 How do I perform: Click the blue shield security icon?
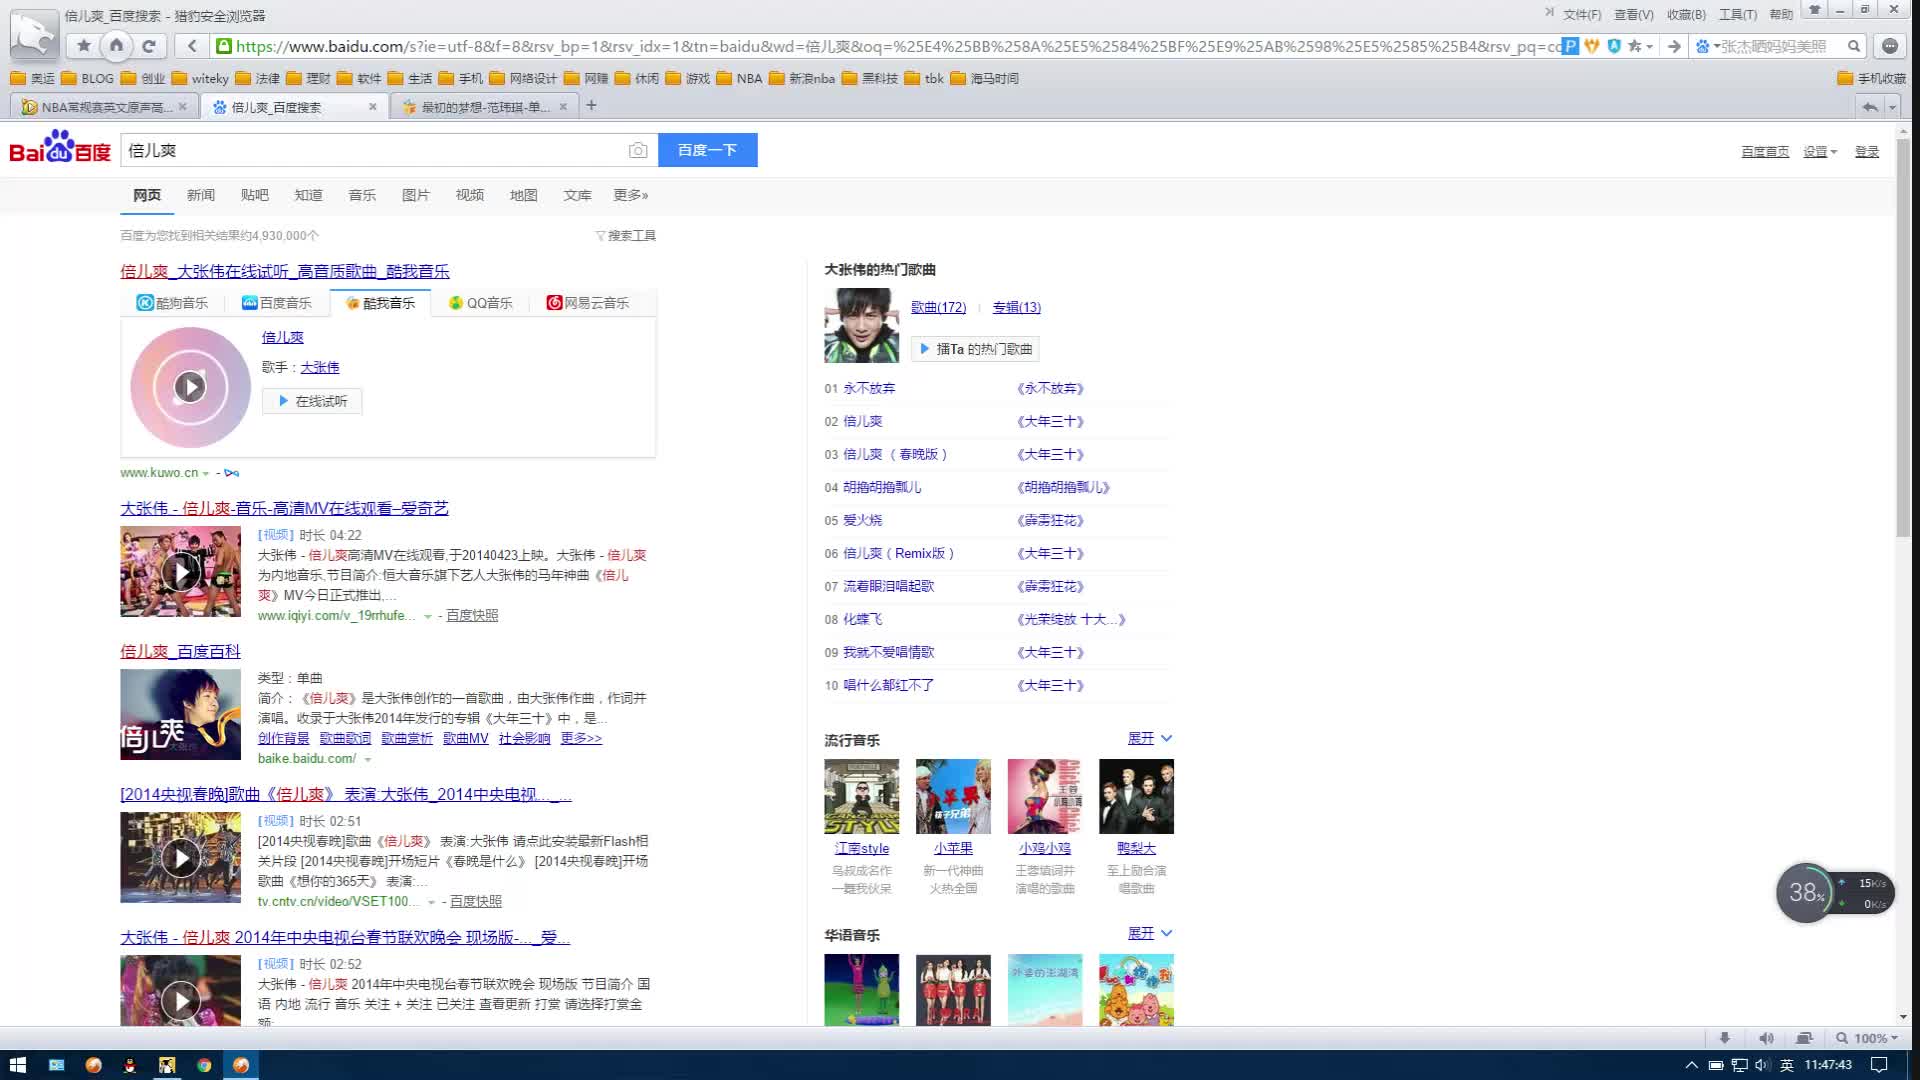[1613, 46]
